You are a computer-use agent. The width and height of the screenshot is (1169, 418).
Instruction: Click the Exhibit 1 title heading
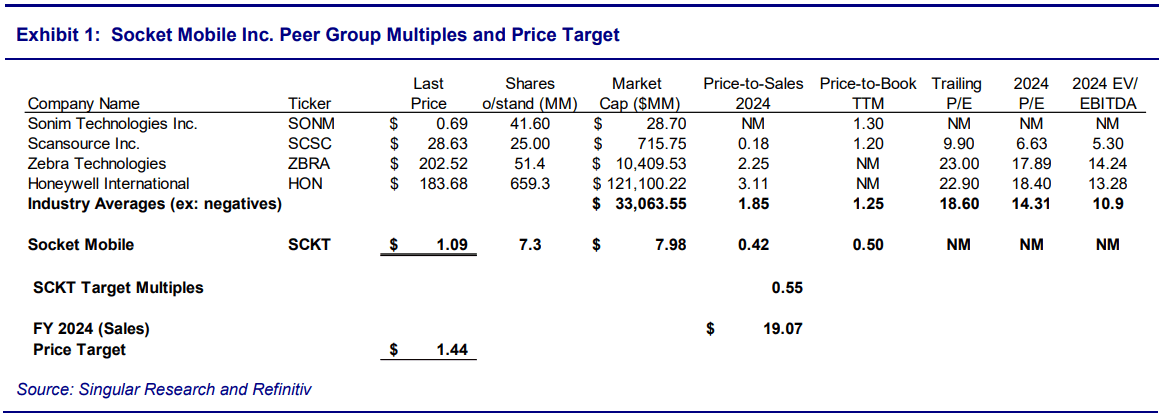319,35
